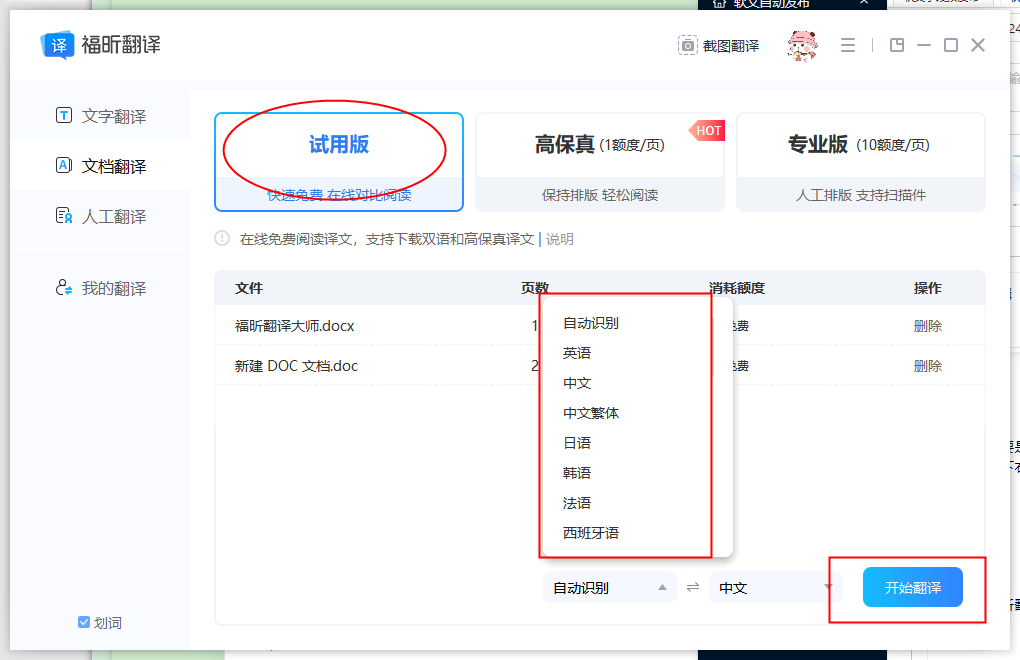
Task: Click the info icon before the free-reading notice
Action: 222,239
